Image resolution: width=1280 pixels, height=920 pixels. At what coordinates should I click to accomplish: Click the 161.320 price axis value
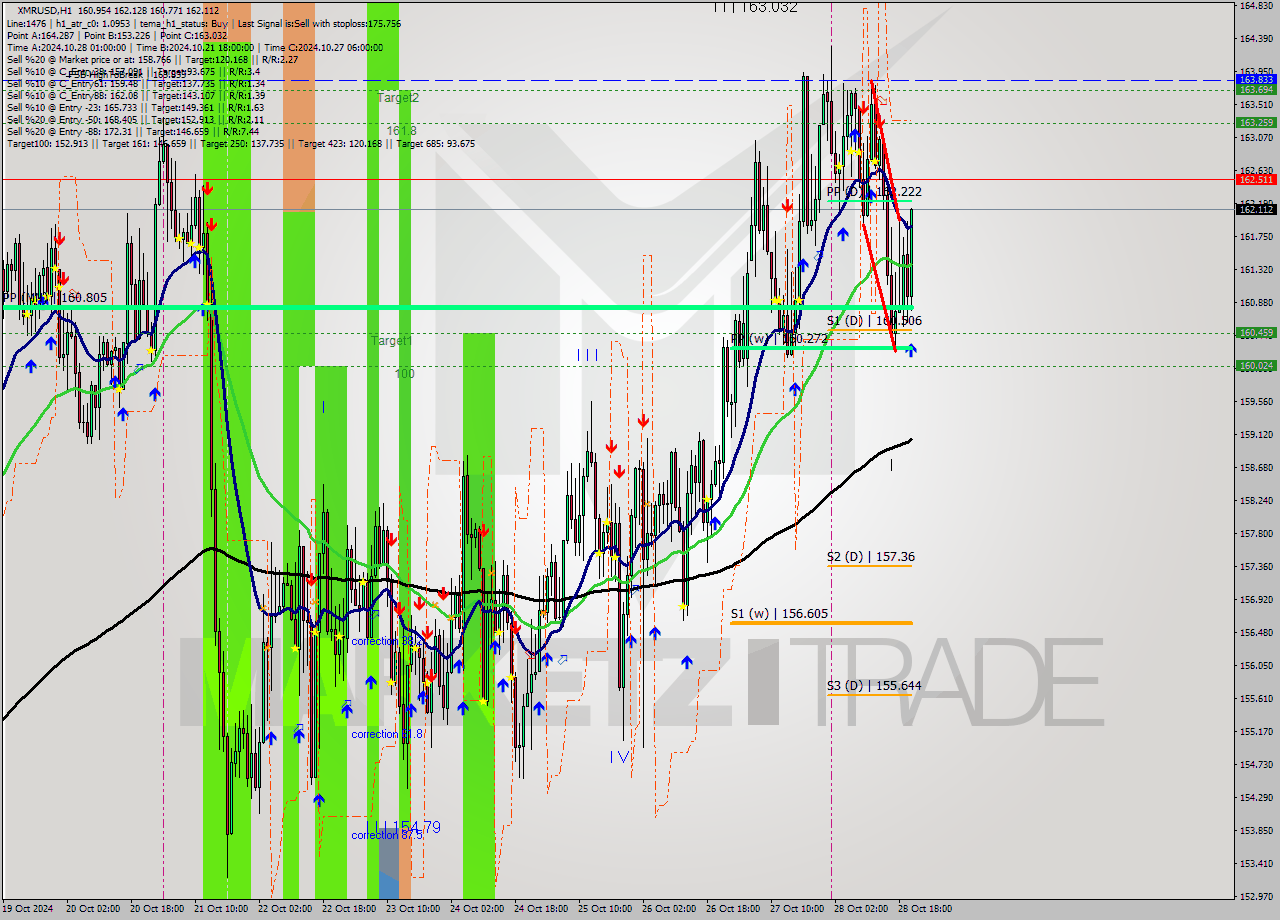pos(1255,270)
